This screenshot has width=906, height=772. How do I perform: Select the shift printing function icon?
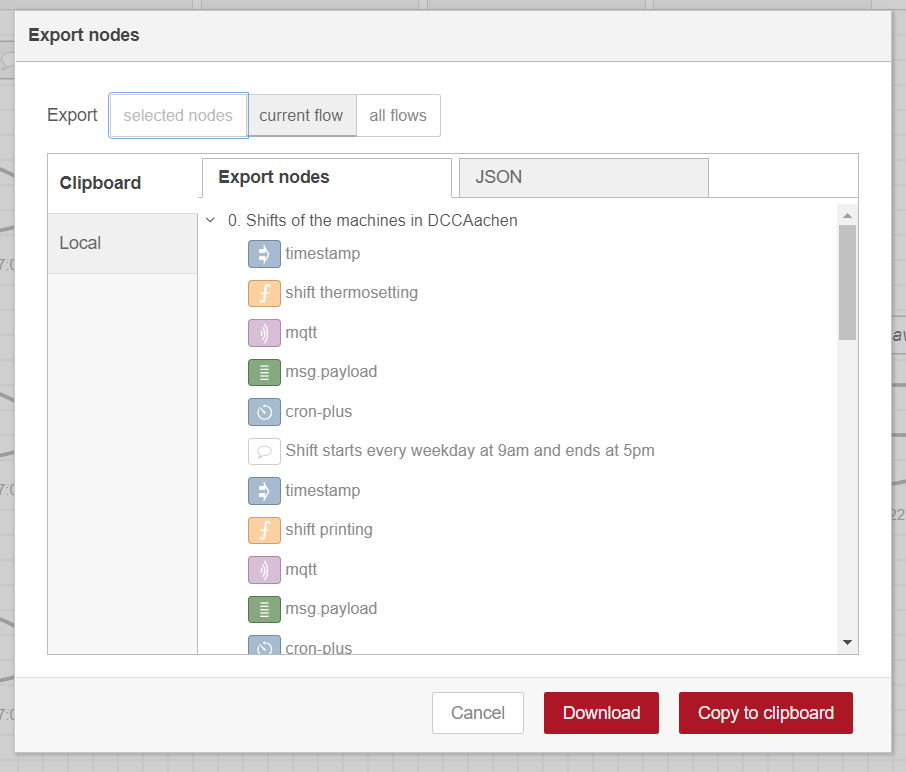(264, 530)
